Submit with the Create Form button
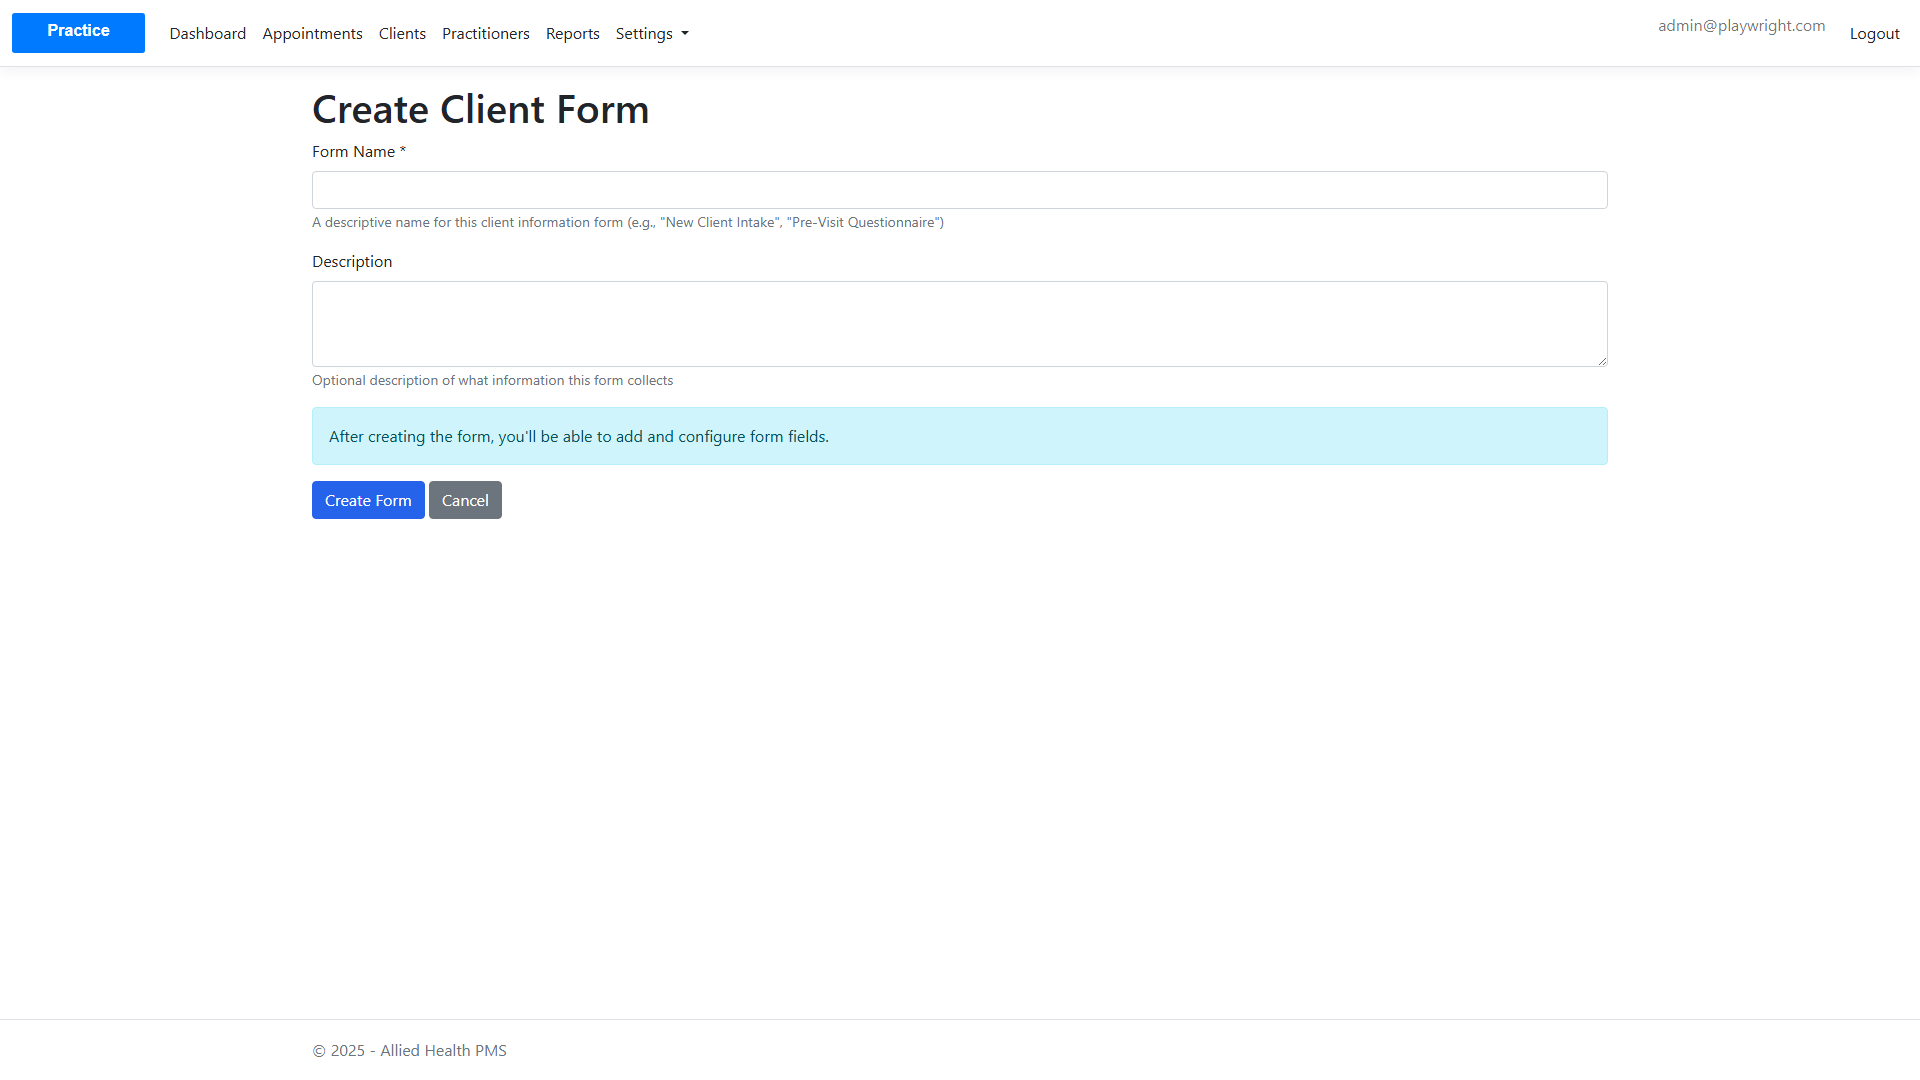 click(368, 500)
